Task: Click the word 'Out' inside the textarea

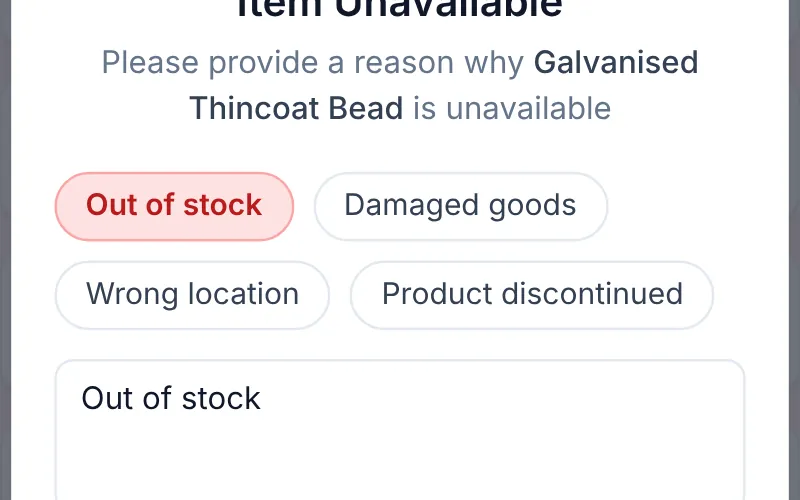Action: [x=107, y=398]
